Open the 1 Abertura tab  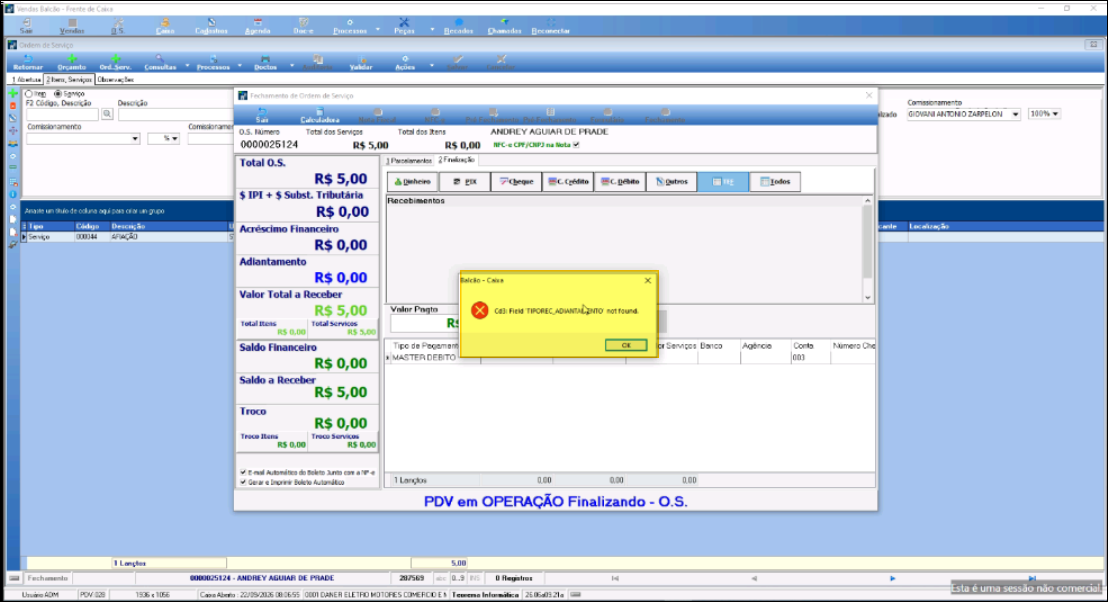26,80
